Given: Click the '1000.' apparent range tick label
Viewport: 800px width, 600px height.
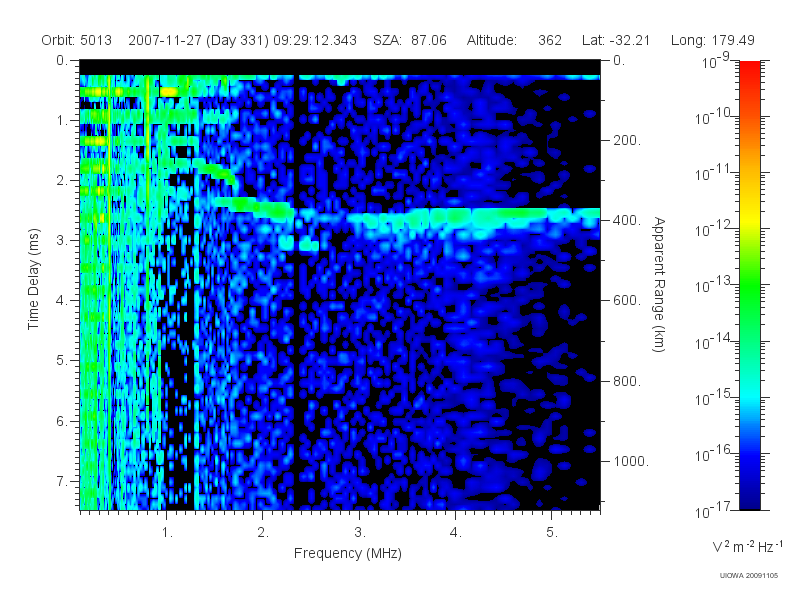Looking at the screenshot, I should pyautogui.click(x=631, y=461).
